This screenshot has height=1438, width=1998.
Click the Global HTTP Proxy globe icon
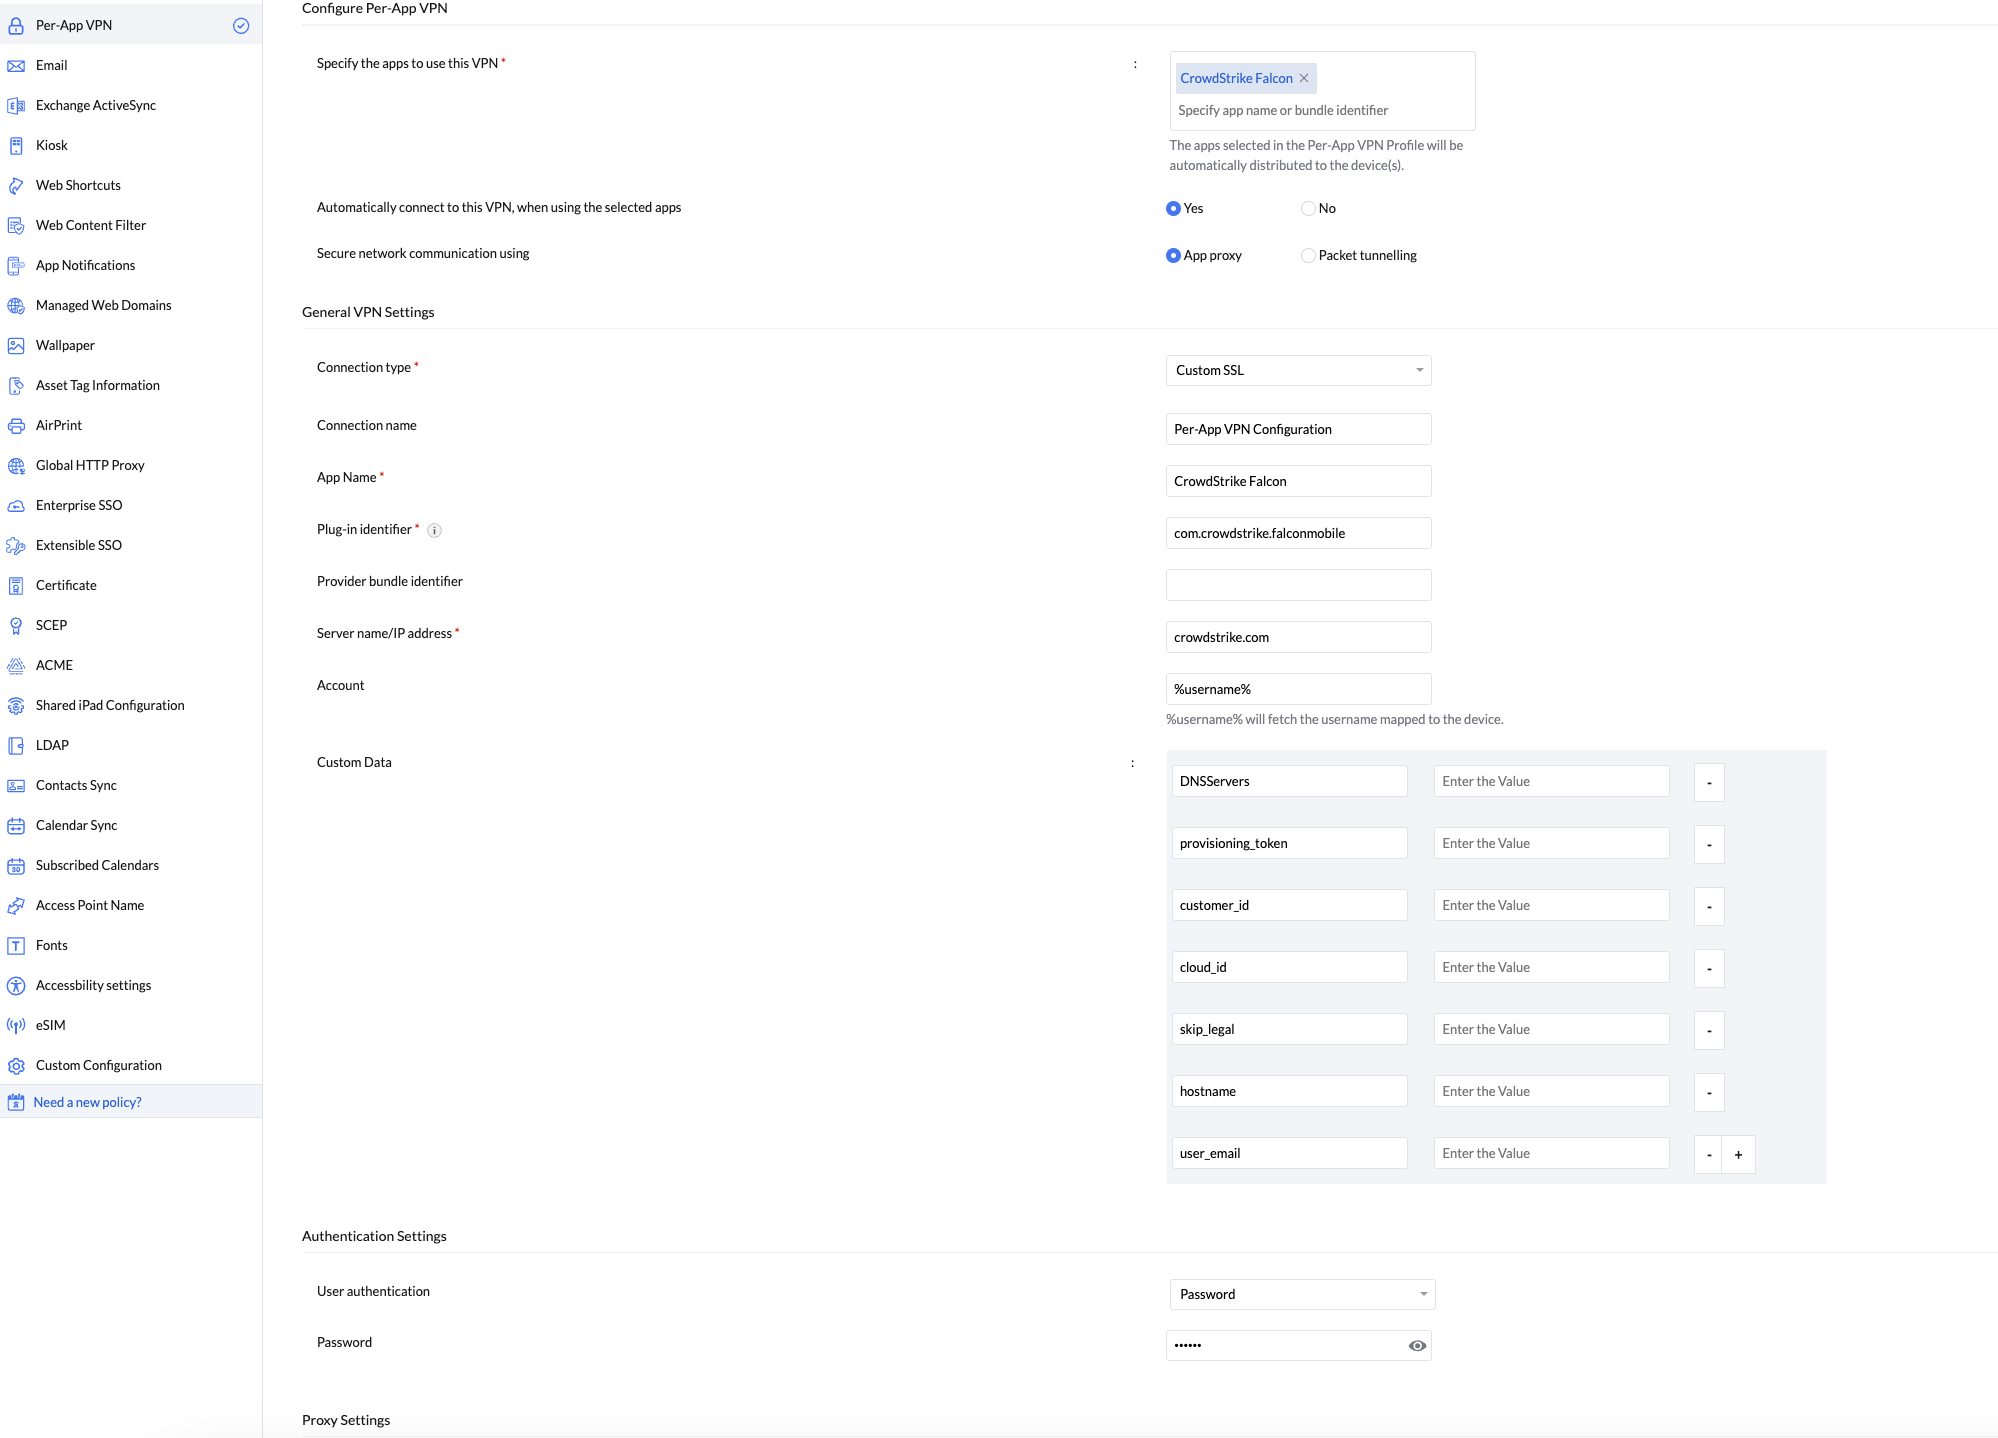(16, 466)
